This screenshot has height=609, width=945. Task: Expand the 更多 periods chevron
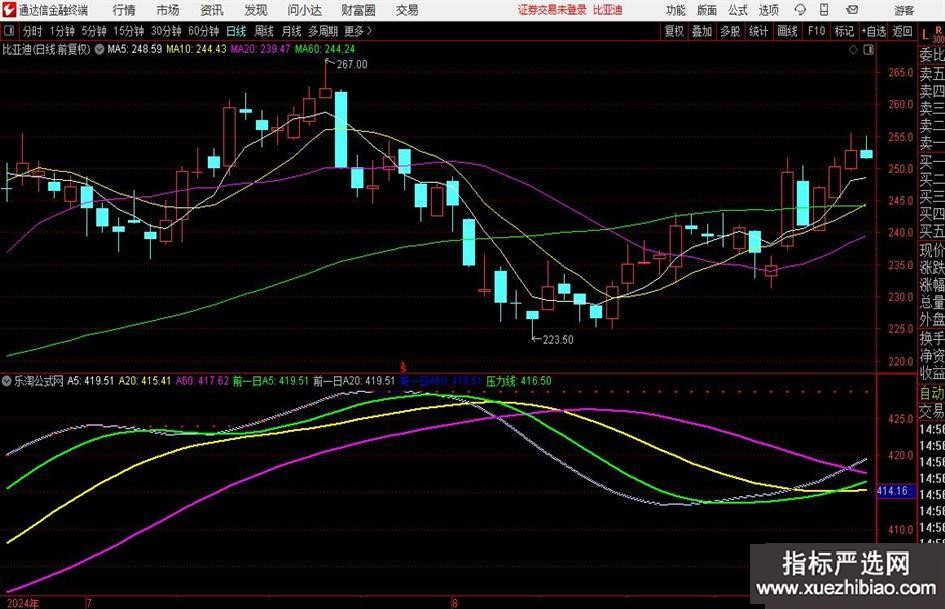(369, 31)
